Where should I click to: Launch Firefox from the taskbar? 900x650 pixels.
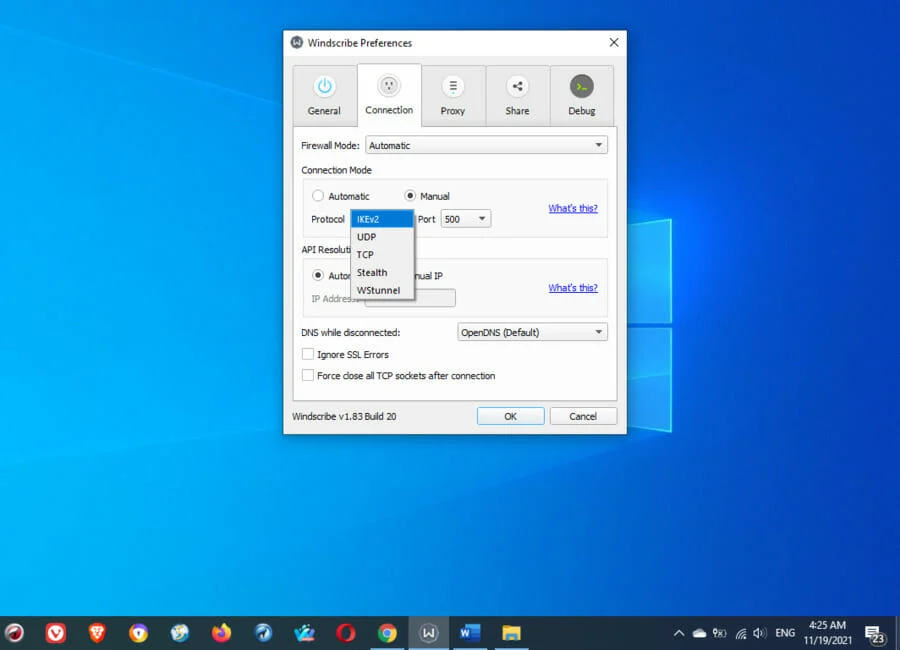[221, 632]
